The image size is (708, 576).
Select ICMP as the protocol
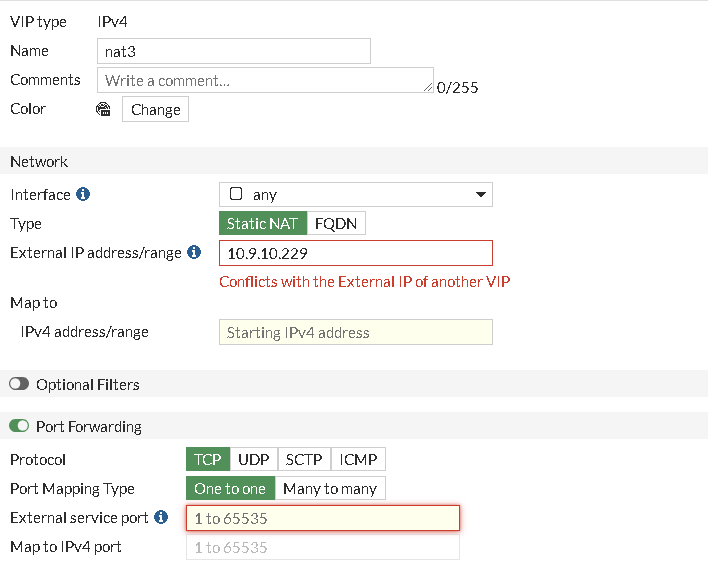point(358,460)
